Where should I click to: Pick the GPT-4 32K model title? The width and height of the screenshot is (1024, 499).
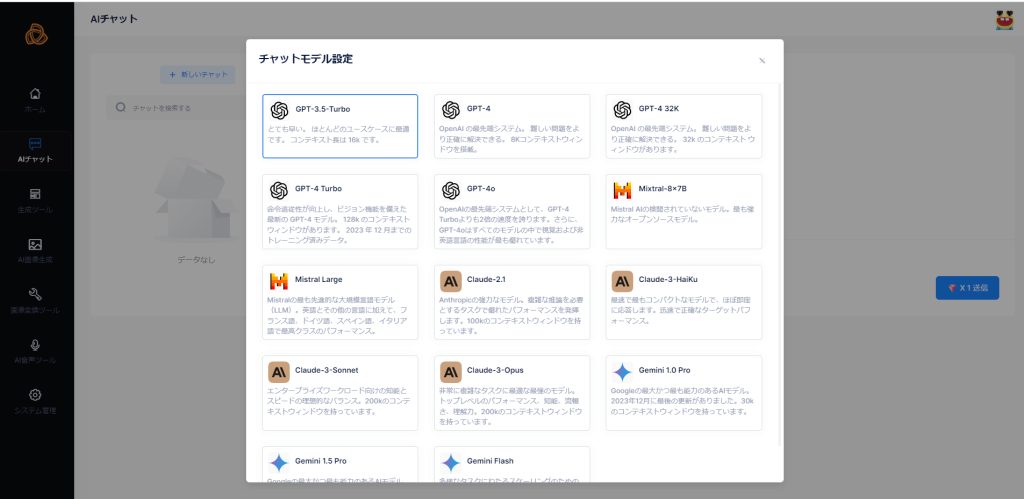659,108
